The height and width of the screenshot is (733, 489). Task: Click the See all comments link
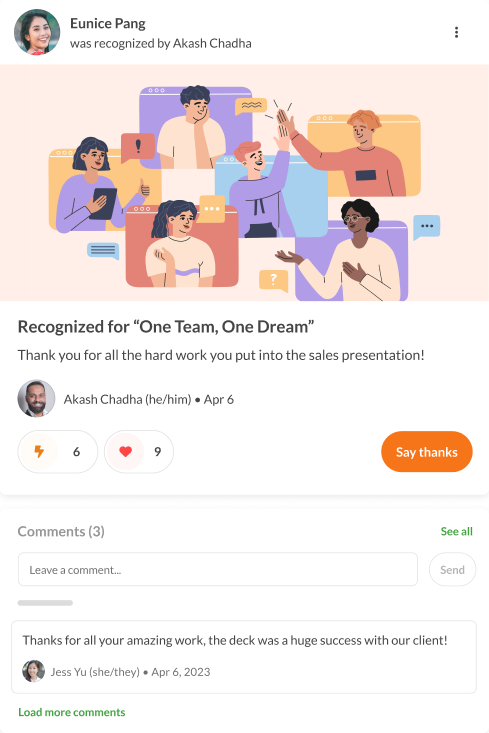[456, 532]
